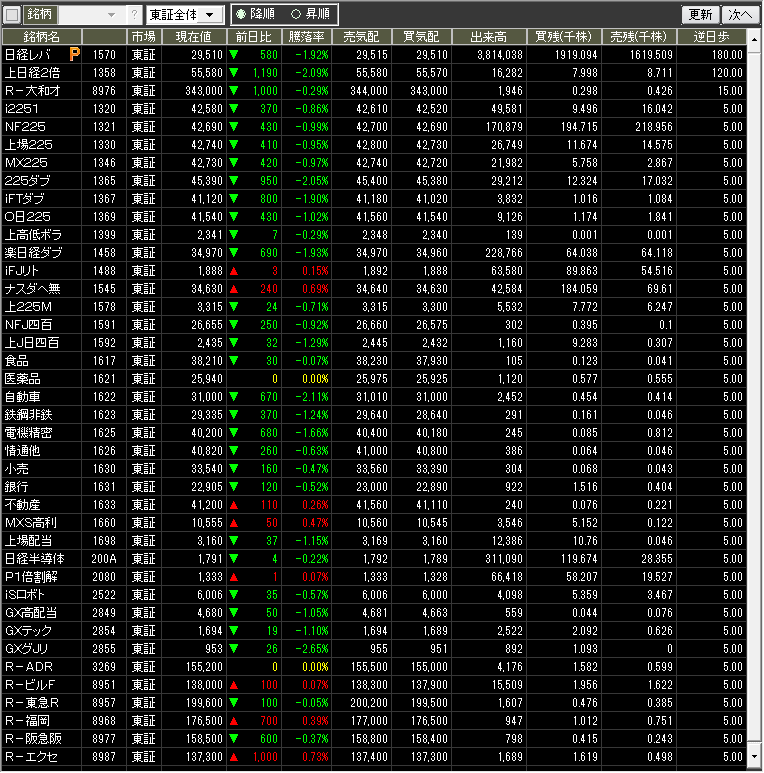Image resolution: width=764 pixels, height=773 pixels.
Task: Sort by 市場 column header
Action: [143, 36]
